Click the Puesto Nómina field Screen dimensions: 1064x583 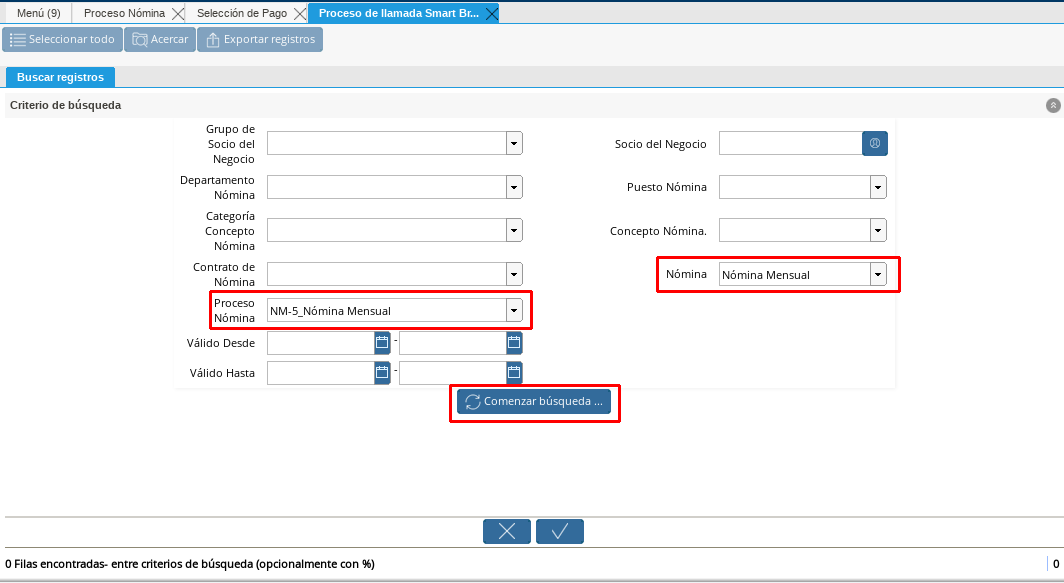795,187
